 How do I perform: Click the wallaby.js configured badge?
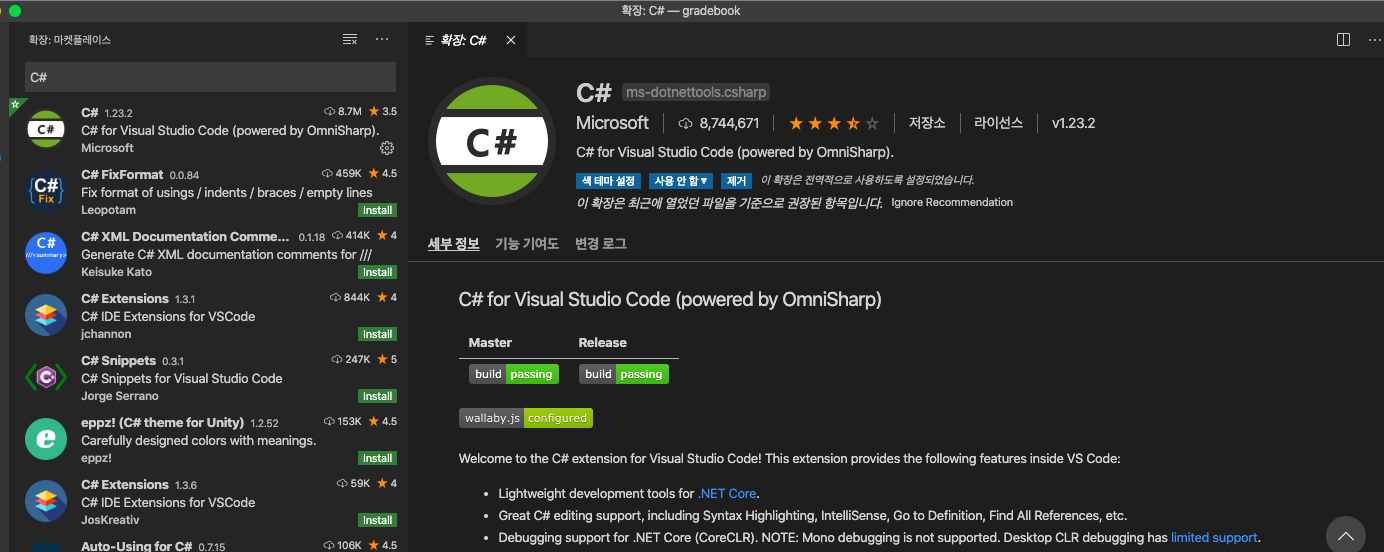526,418
